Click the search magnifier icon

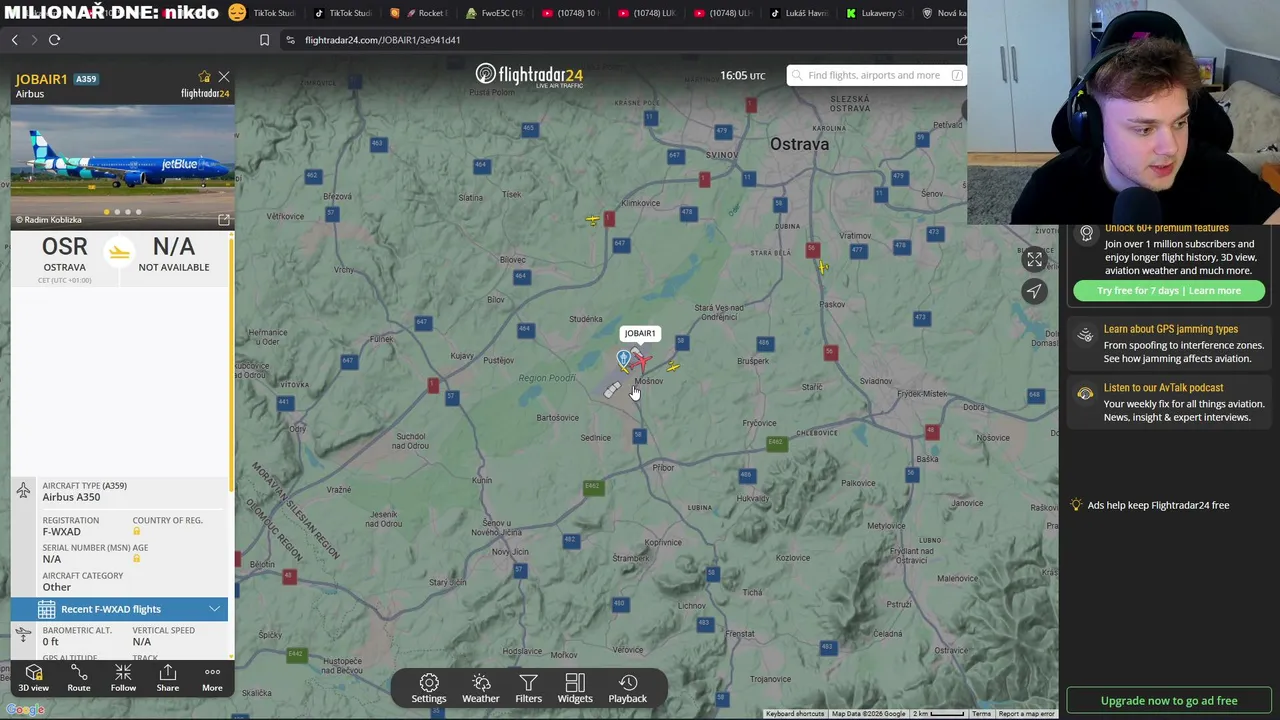click(797, 75)
